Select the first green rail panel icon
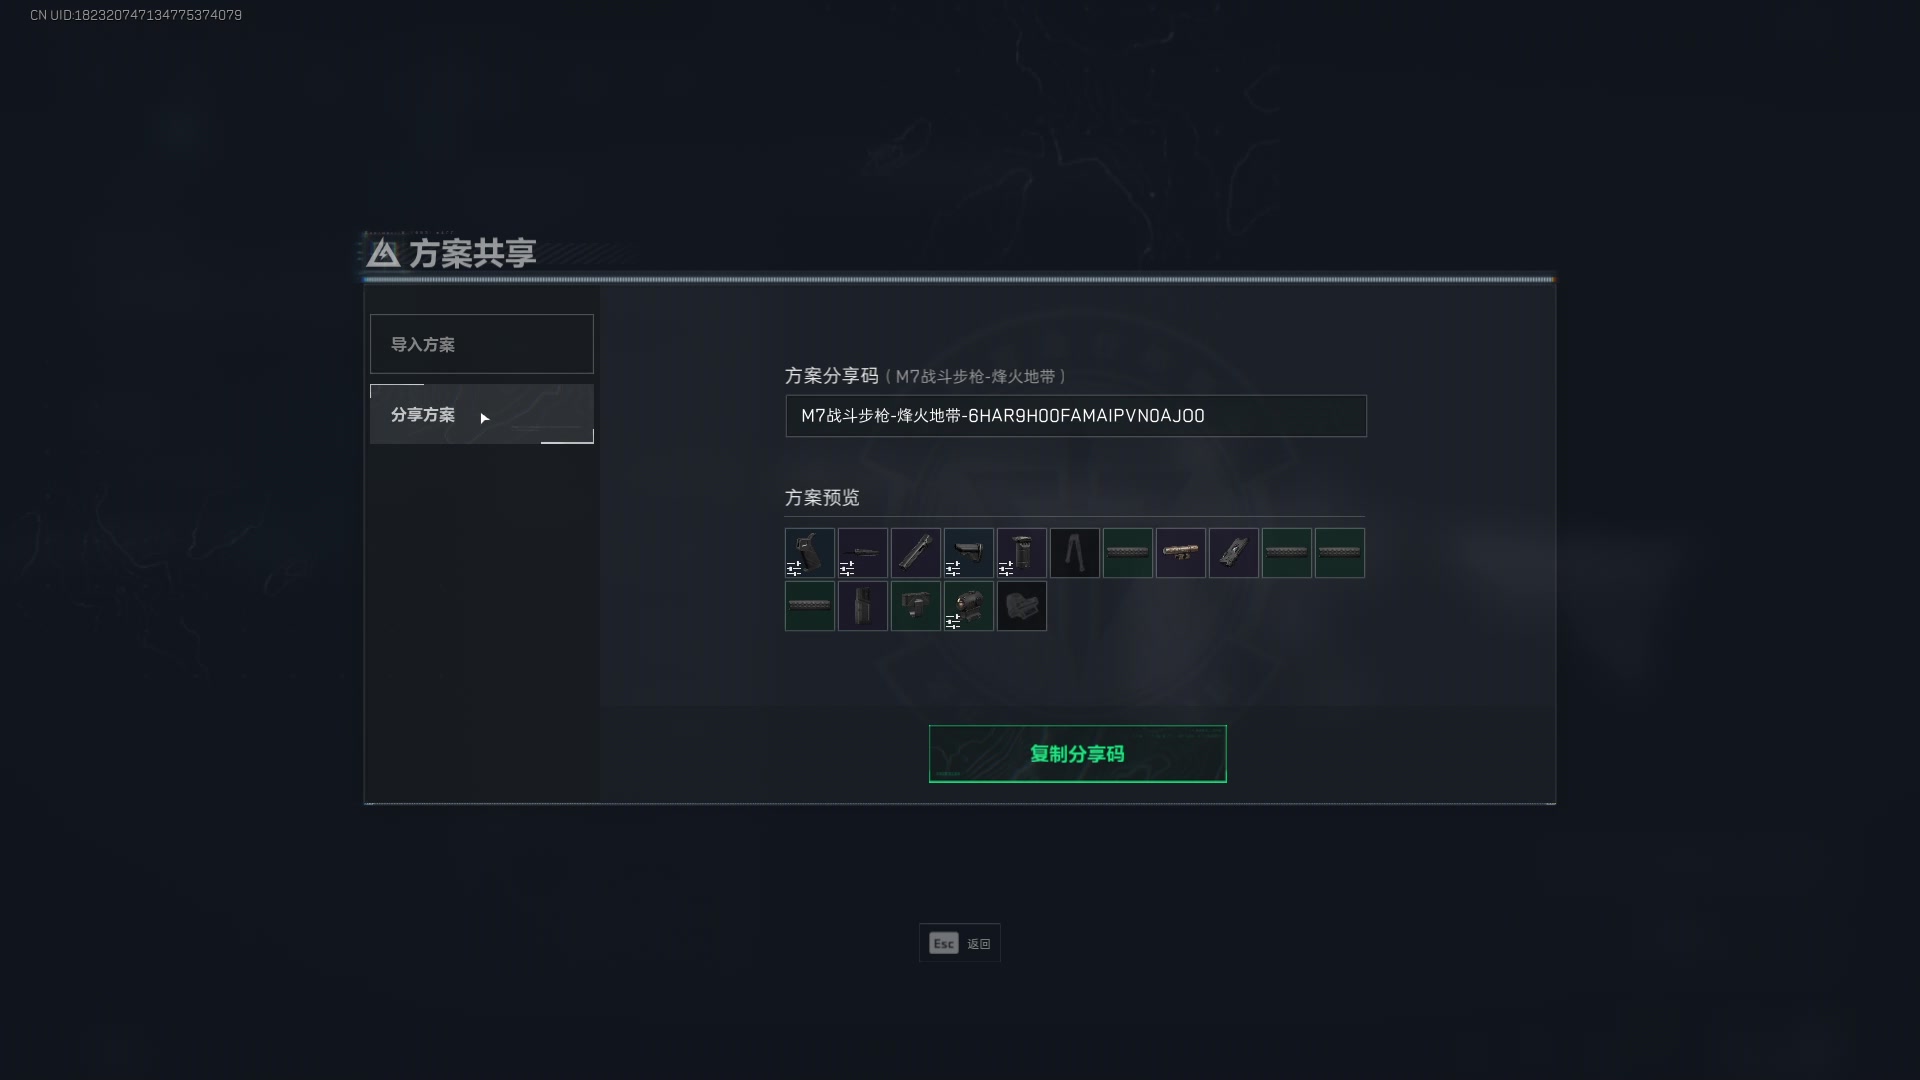This screenshot has height=1080, width=1920. (x=1127, y=553)
